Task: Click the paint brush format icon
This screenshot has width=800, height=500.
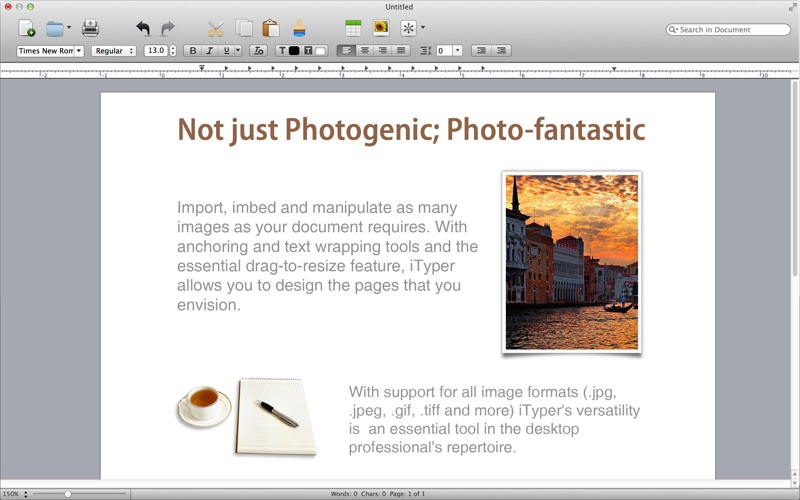Action: click(x=299, y=28)
